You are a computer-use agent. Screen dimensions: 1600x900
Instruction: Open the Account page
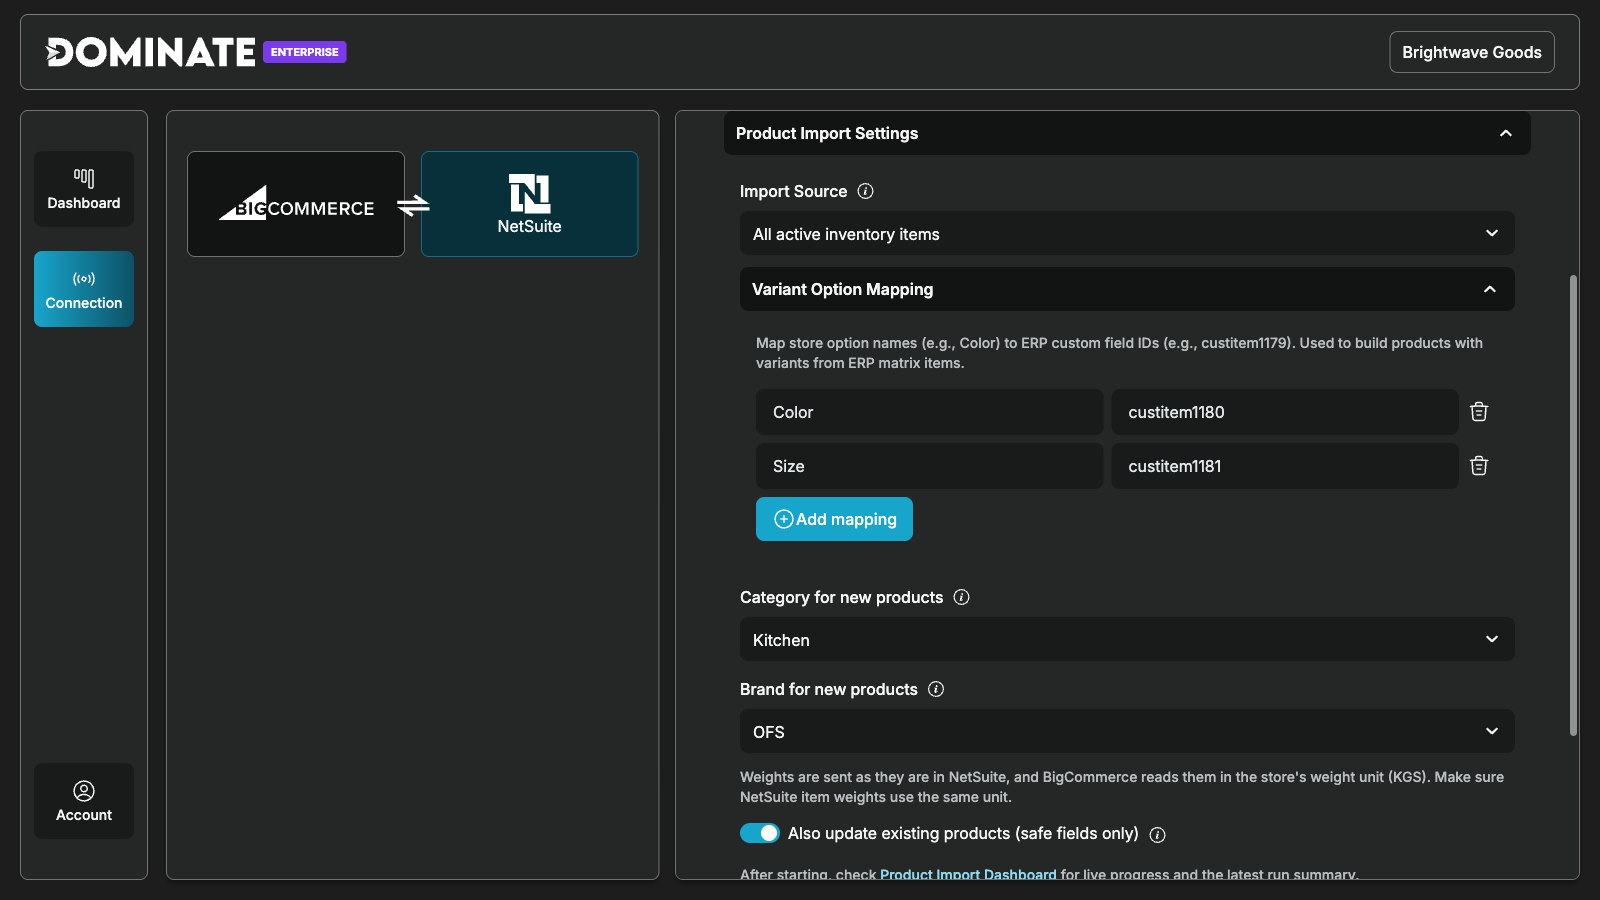(84, 801)
